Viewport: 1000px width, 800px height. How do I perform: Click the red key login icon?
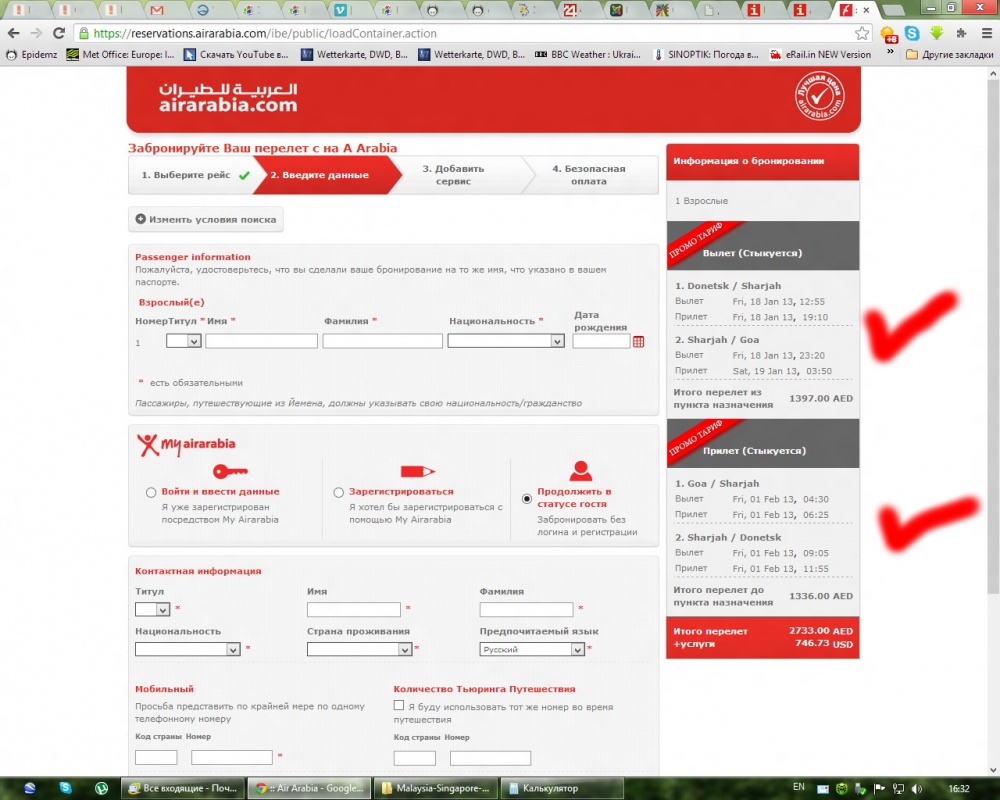230,471
